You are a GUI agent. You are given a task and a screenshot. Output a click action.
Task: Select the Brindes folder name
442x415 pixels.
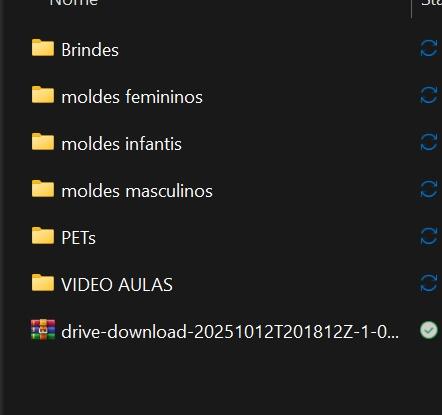pyautogui.click(x=90, y=50)
